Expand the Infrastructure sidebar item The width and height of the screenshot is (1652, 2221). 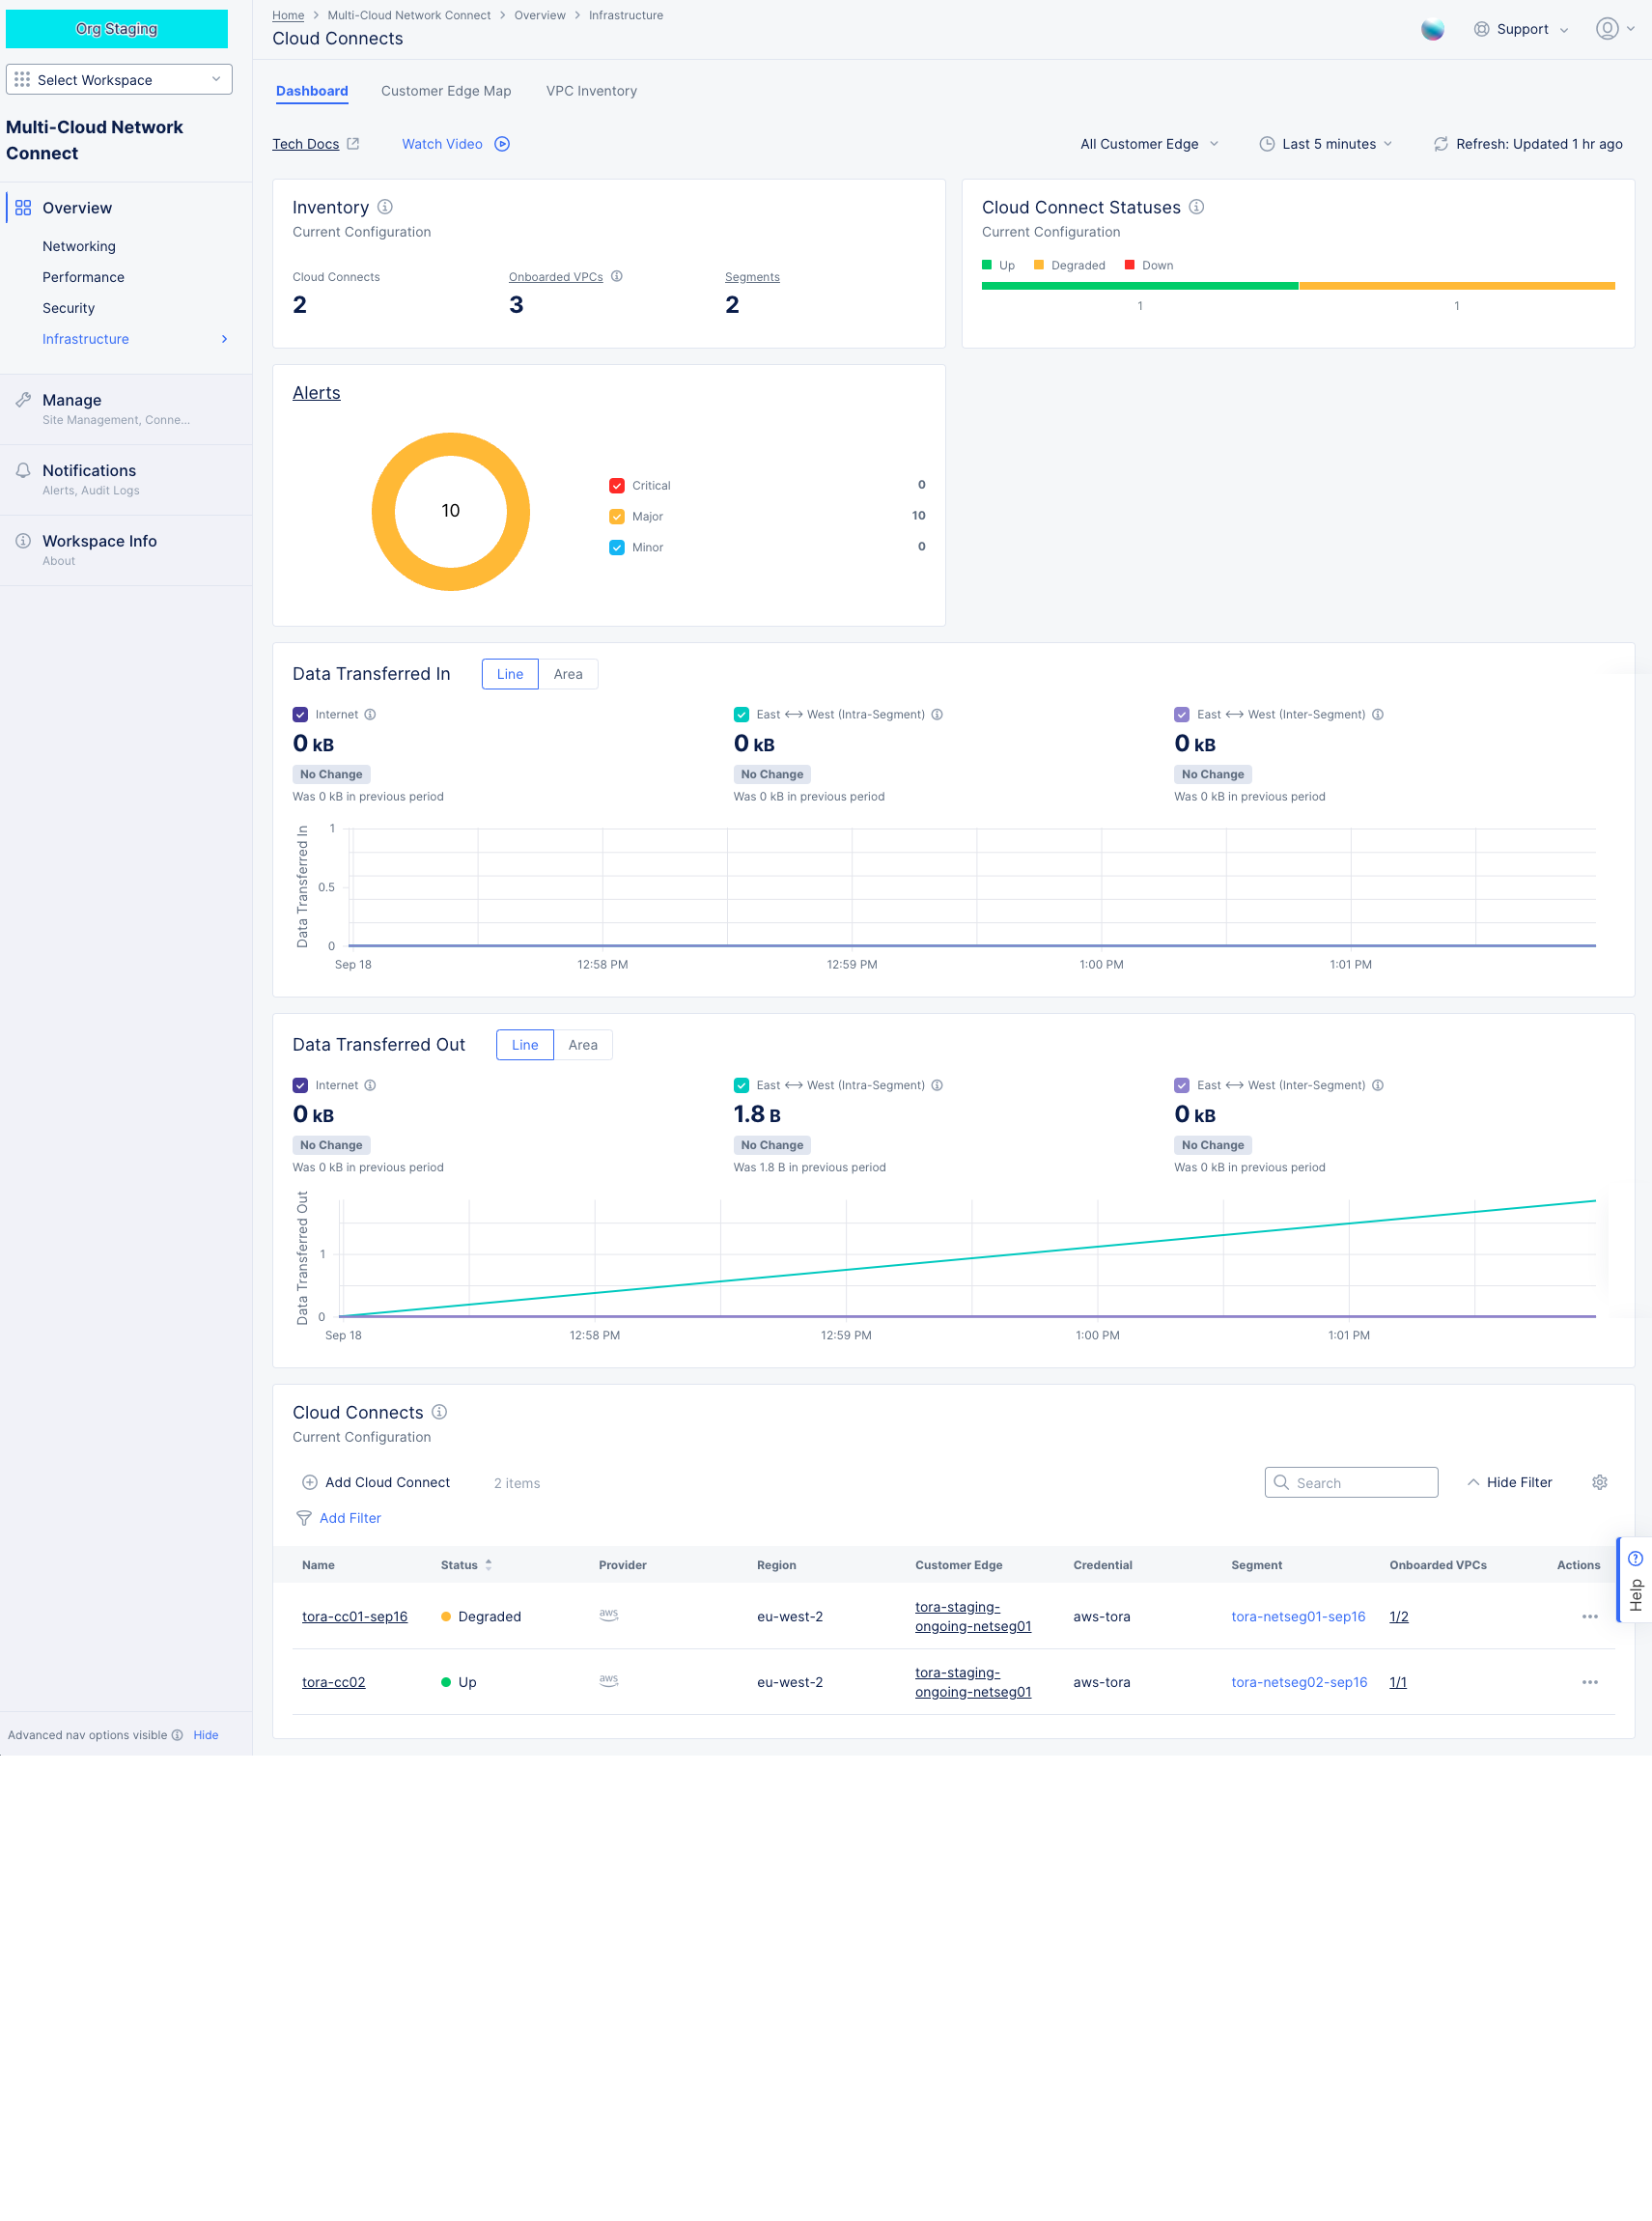(224, 338)
